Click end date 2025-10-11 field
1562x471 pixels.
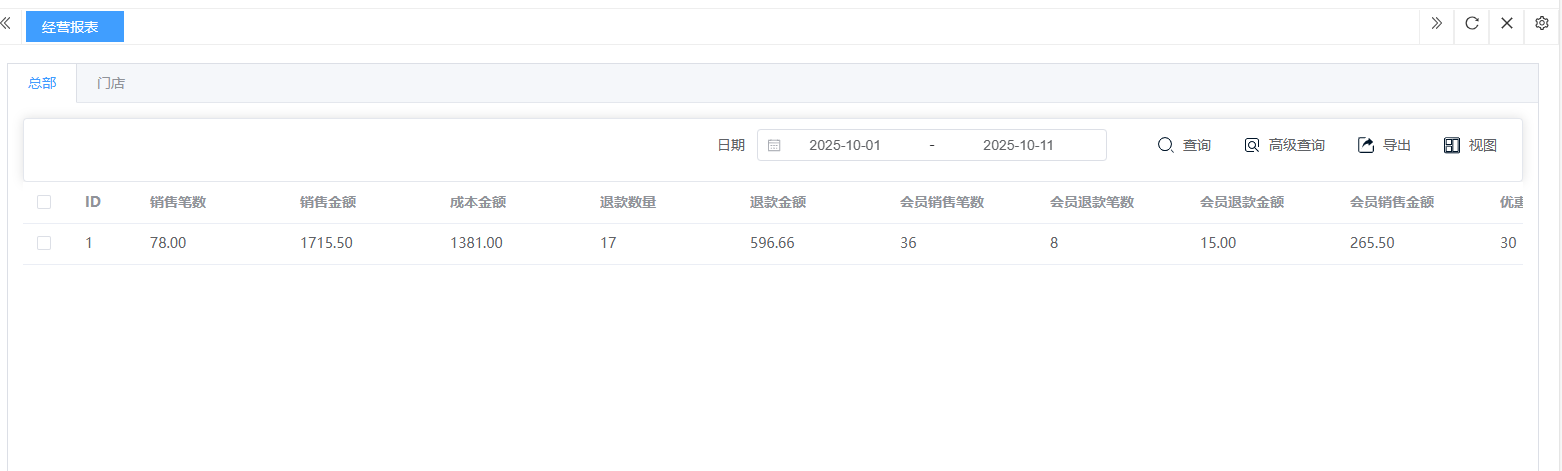pos(1018,145)
